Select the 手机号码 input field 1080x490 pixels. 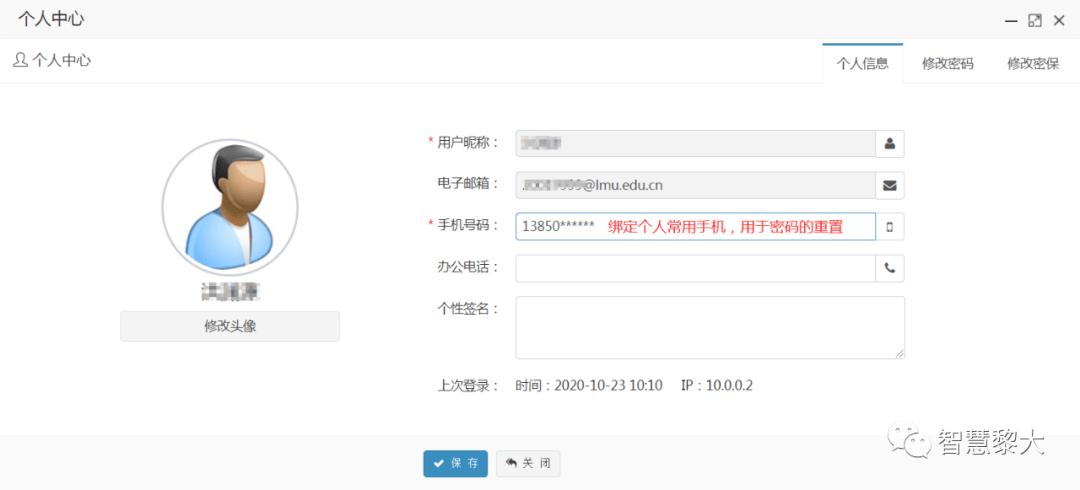coord(695,227)
